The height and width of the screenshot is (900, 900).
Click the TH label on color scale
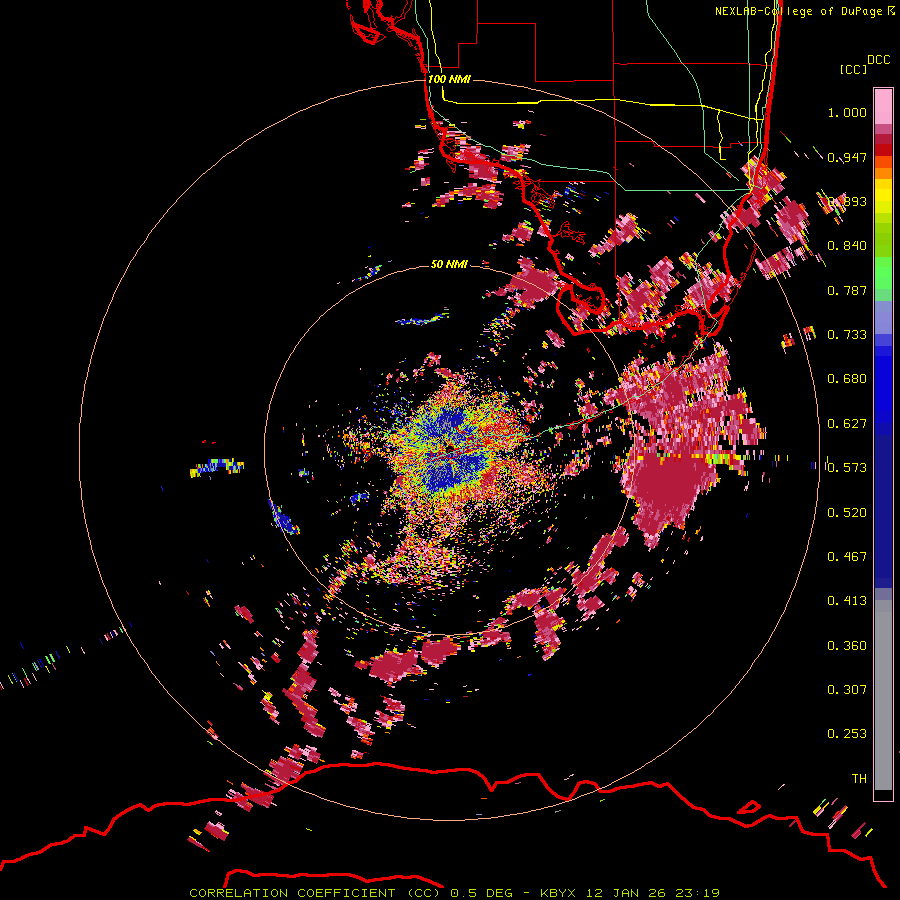(859, 779)
